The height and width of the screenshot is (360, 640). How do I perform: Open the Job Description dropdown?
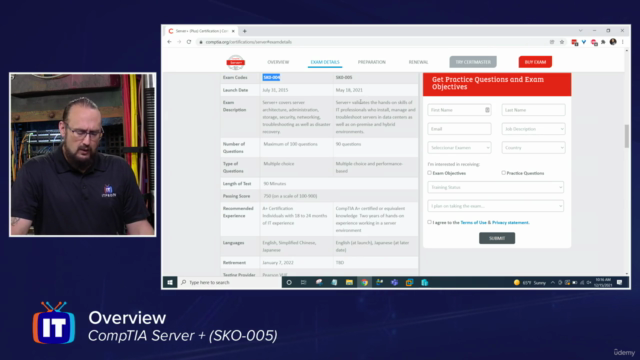pyautogui.click(x=533, y=129)
